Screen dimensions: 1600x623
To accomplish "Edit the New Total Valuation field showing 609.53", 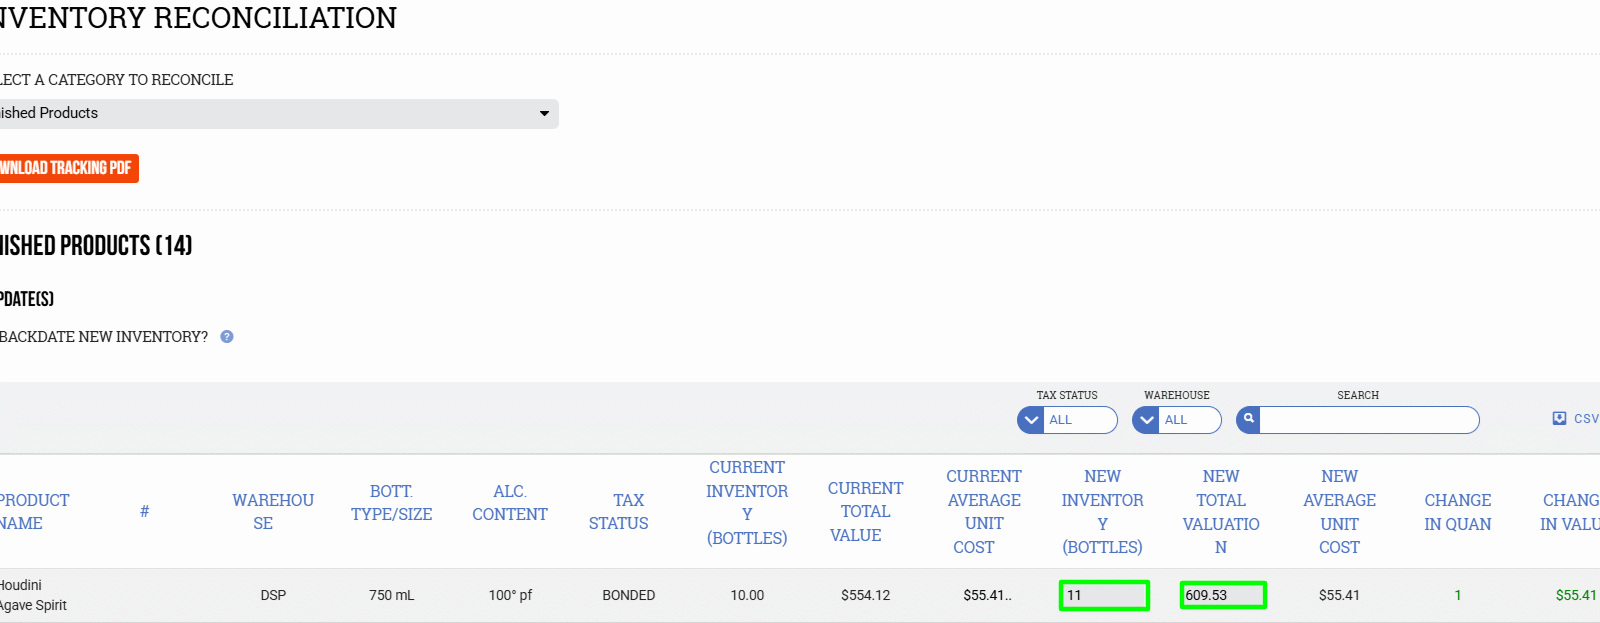I will [1222, 596].
